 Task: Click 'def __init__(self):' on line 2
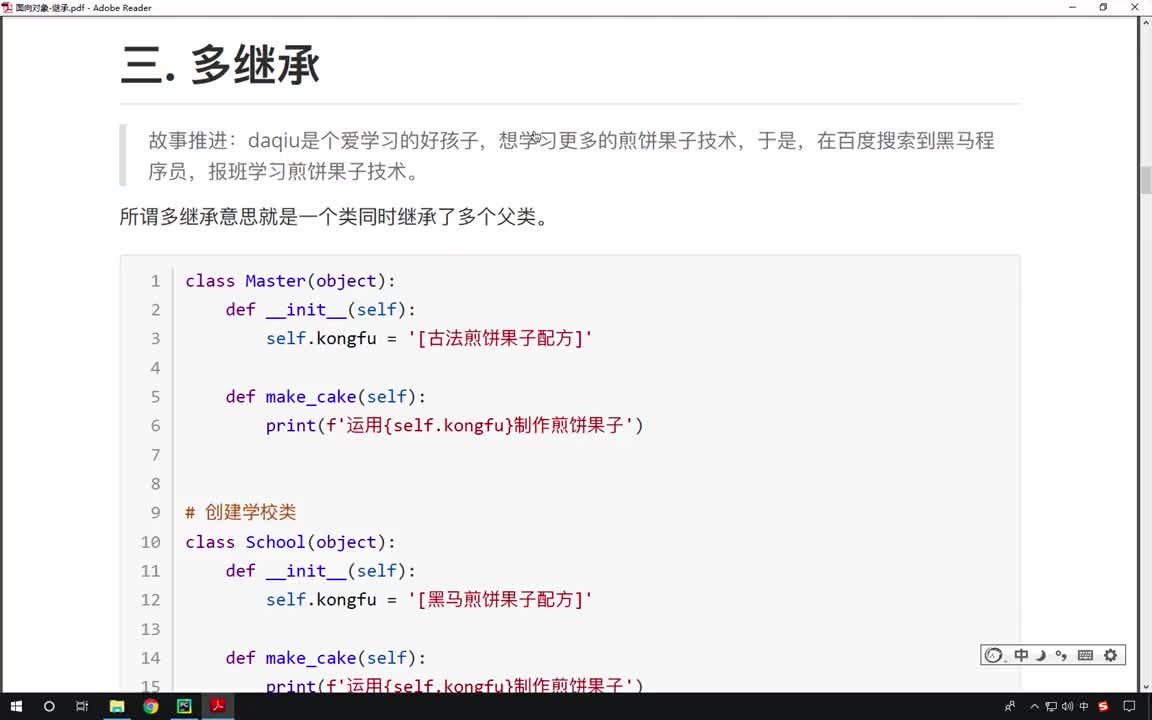320,309
